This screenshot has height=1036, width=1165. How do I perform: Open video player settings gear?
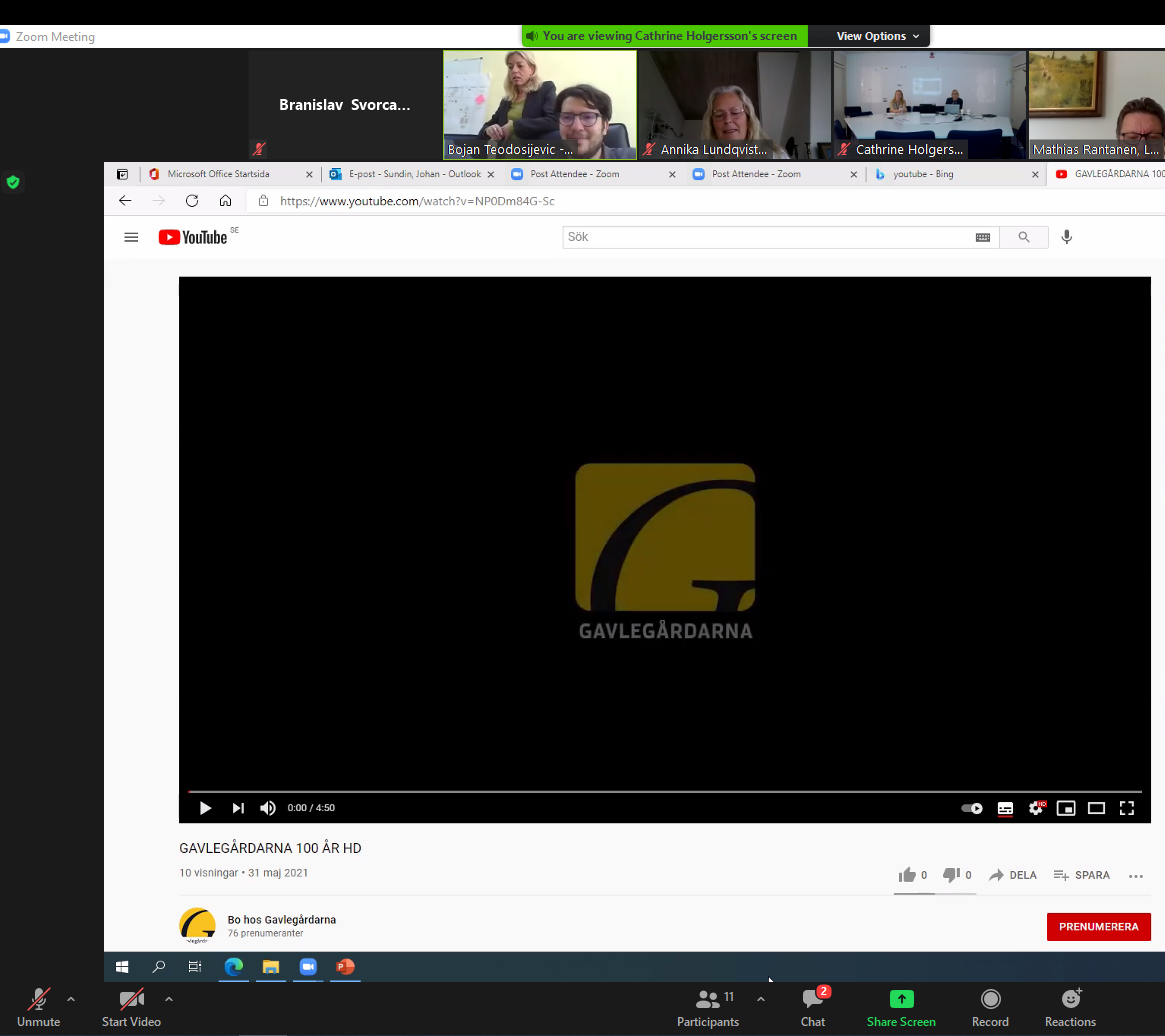coord(1036,808)
